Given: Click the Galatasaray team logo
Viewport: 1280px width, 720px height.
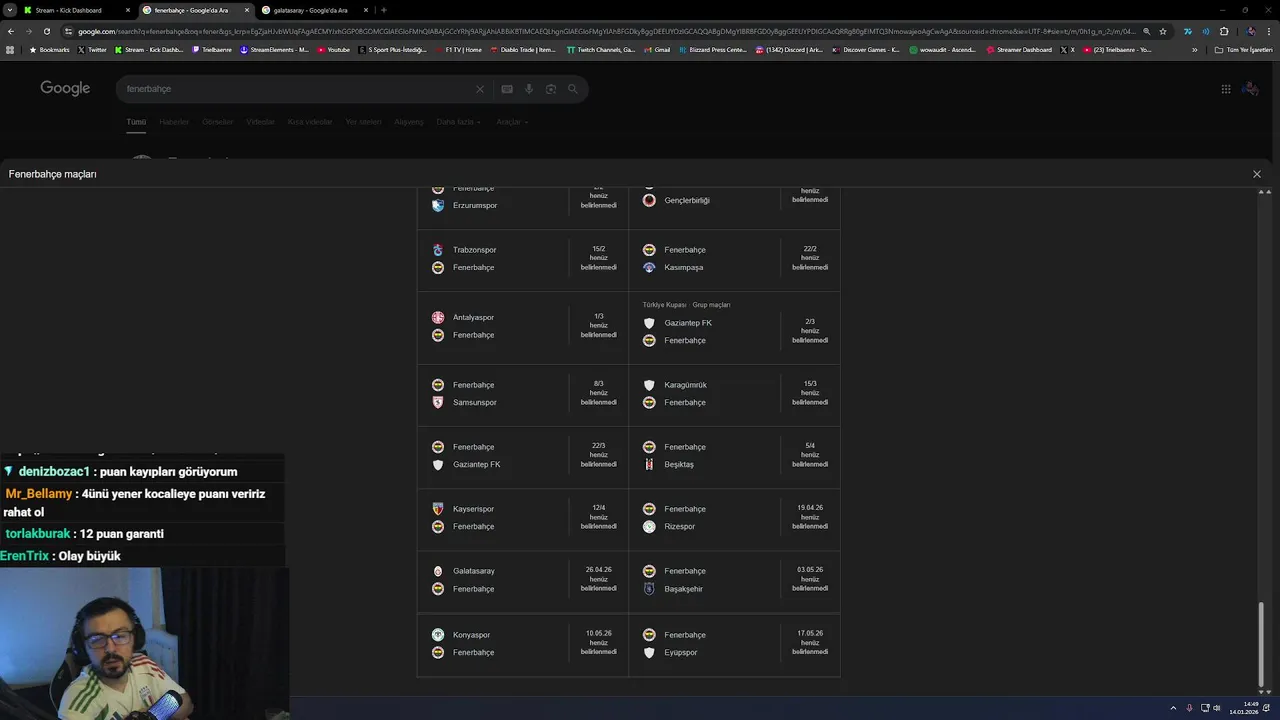Looking at the screenshot, I should click(x=438, y=571).
